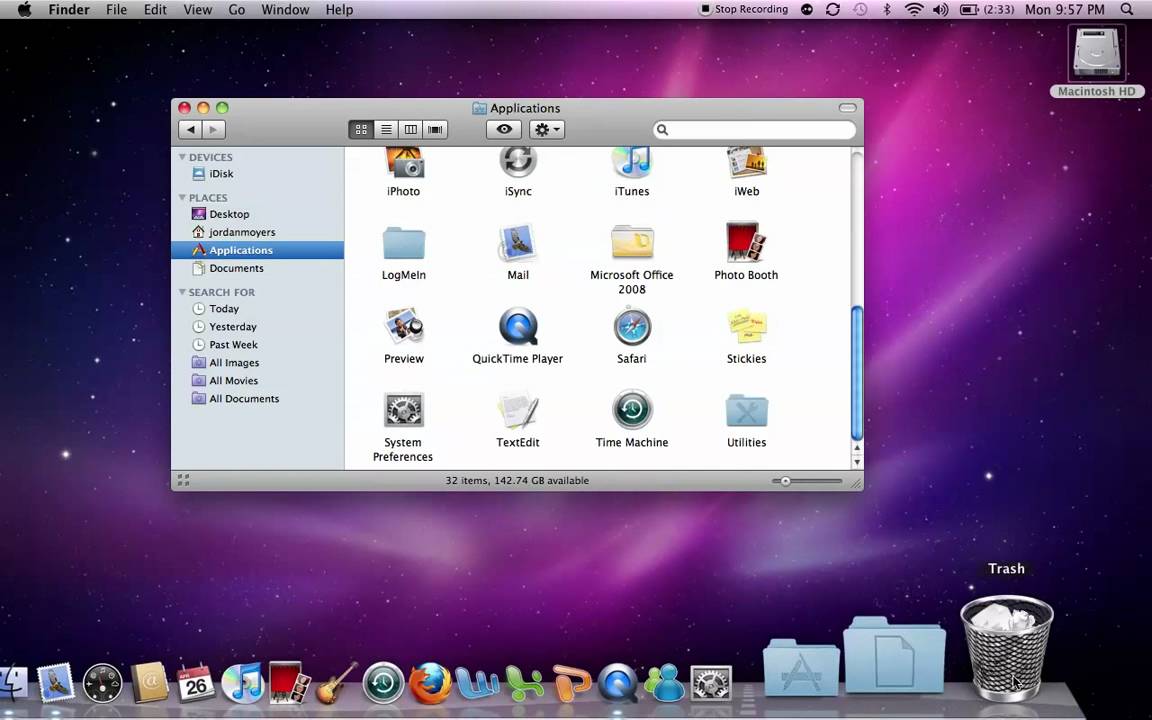Screen dimensions: 1152x720
Task: Open Spotlight magnifier in menu bar
Action: [x=1127, y=10]
